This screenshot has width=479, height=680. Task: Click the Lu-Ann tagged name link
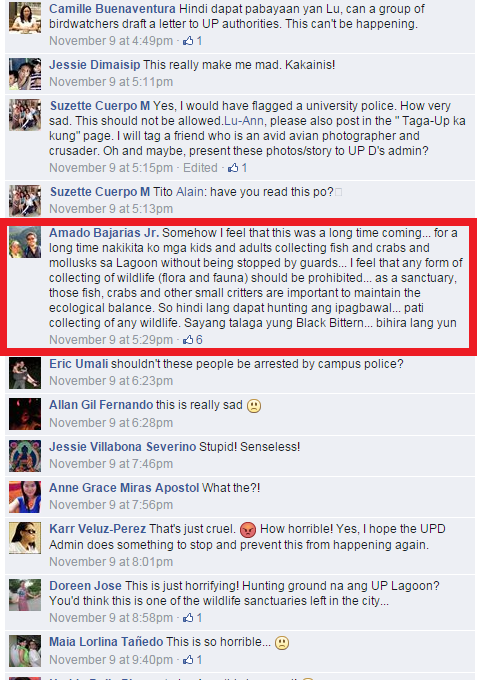click(243, 121)
